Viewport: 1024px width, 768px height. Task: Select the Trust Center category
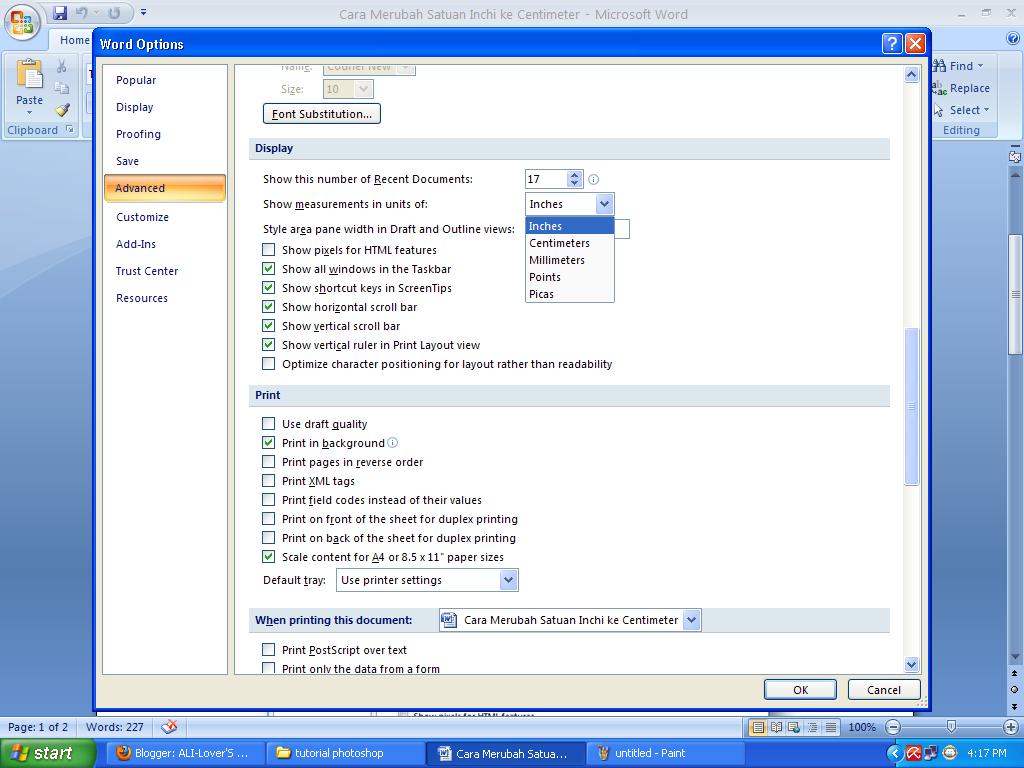click(x=165, y=270)
